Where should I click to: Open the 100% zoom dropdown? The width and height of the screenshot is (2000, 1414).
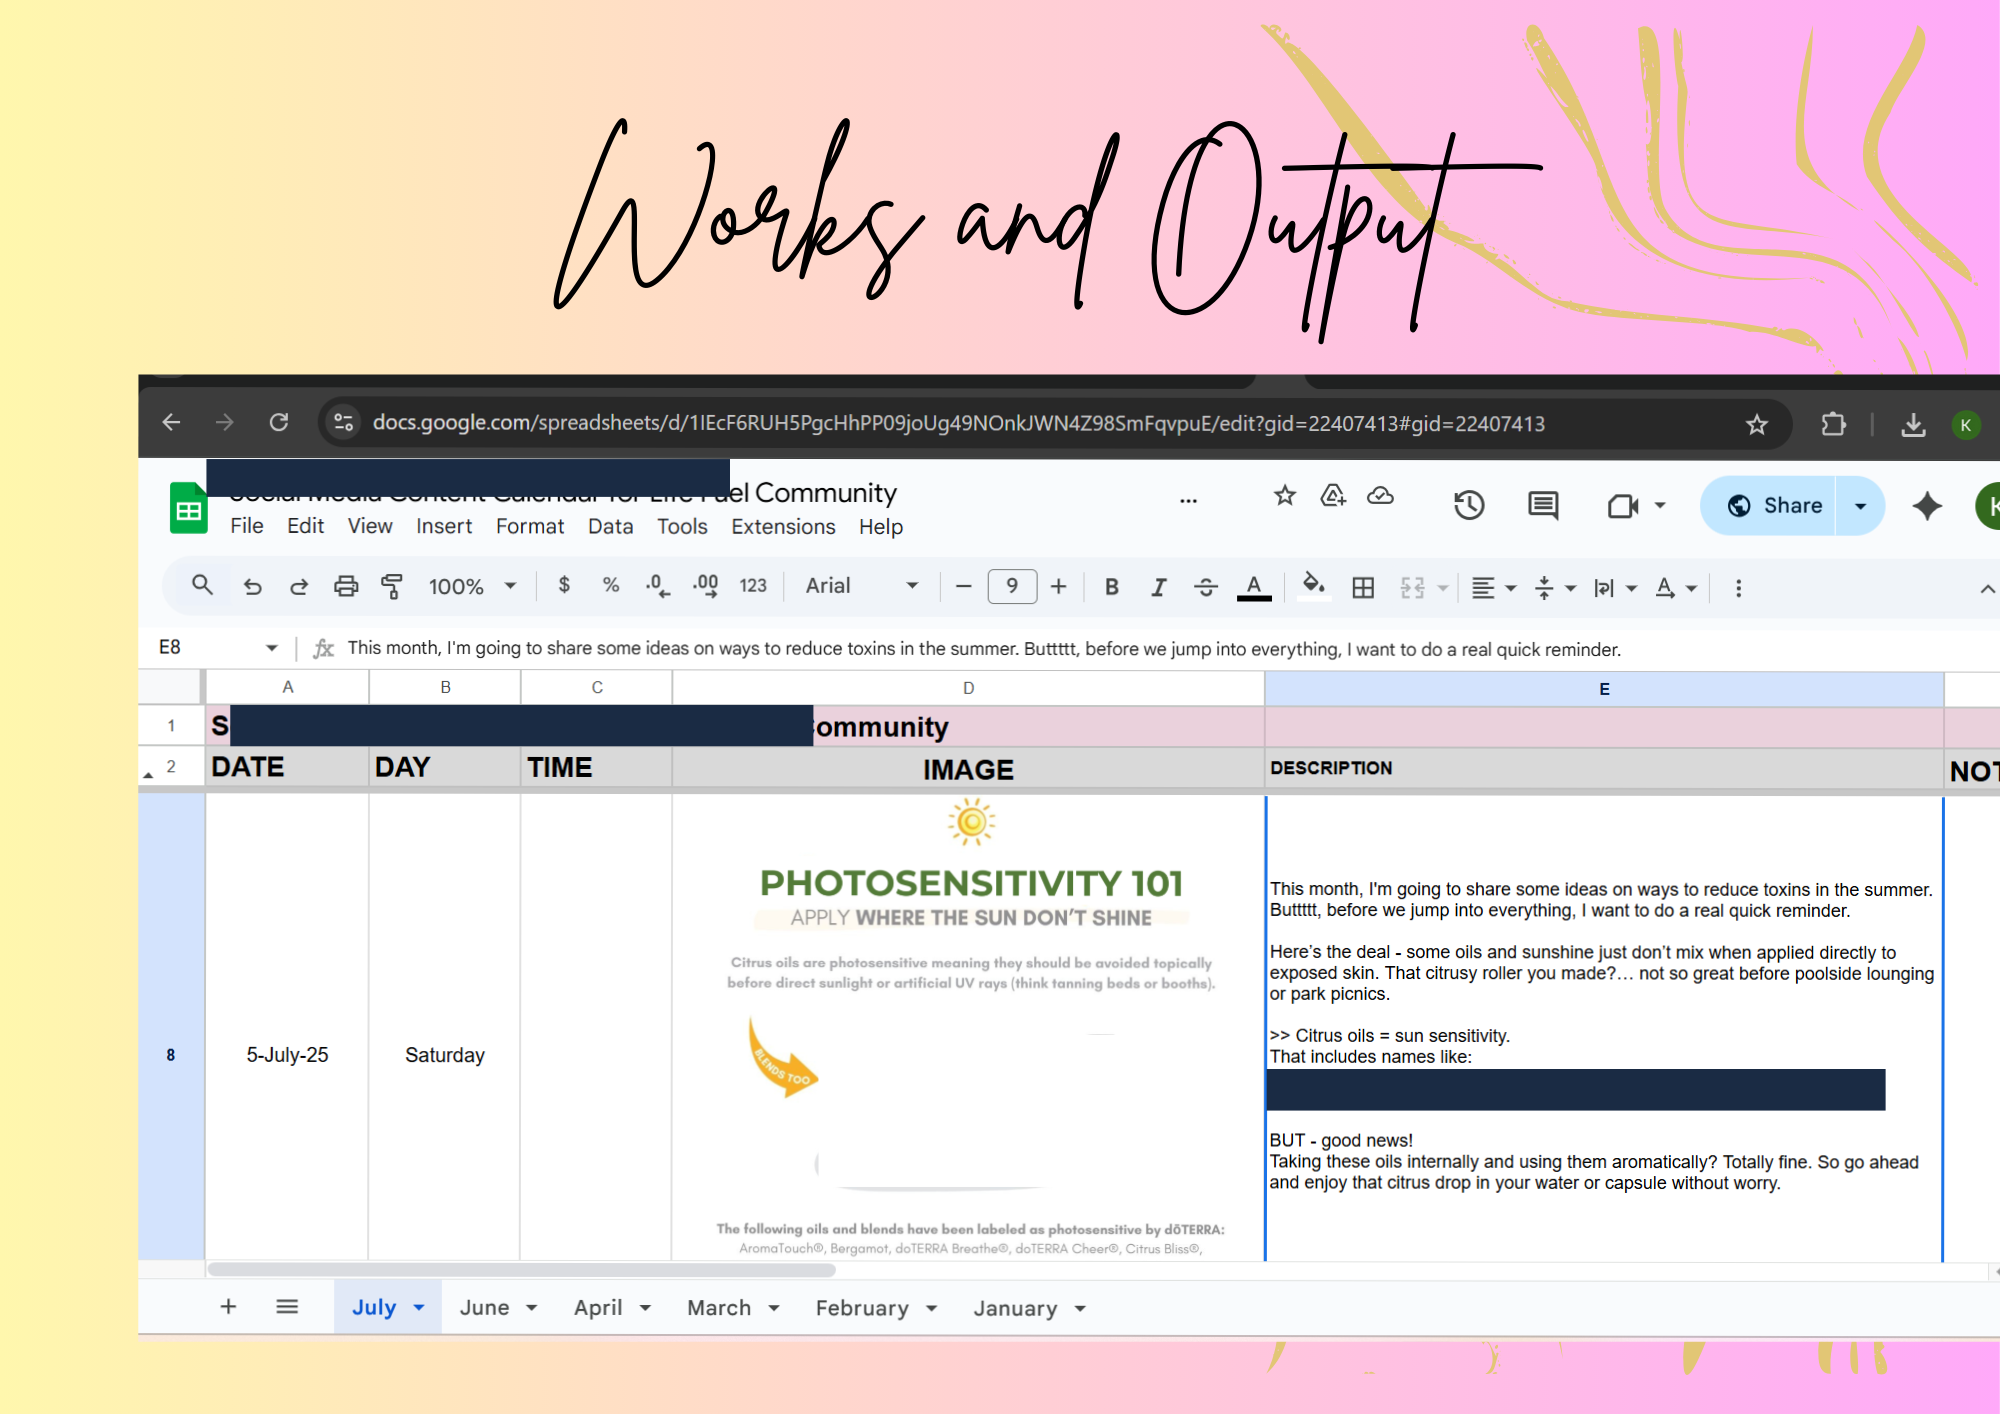coord(472,587)
